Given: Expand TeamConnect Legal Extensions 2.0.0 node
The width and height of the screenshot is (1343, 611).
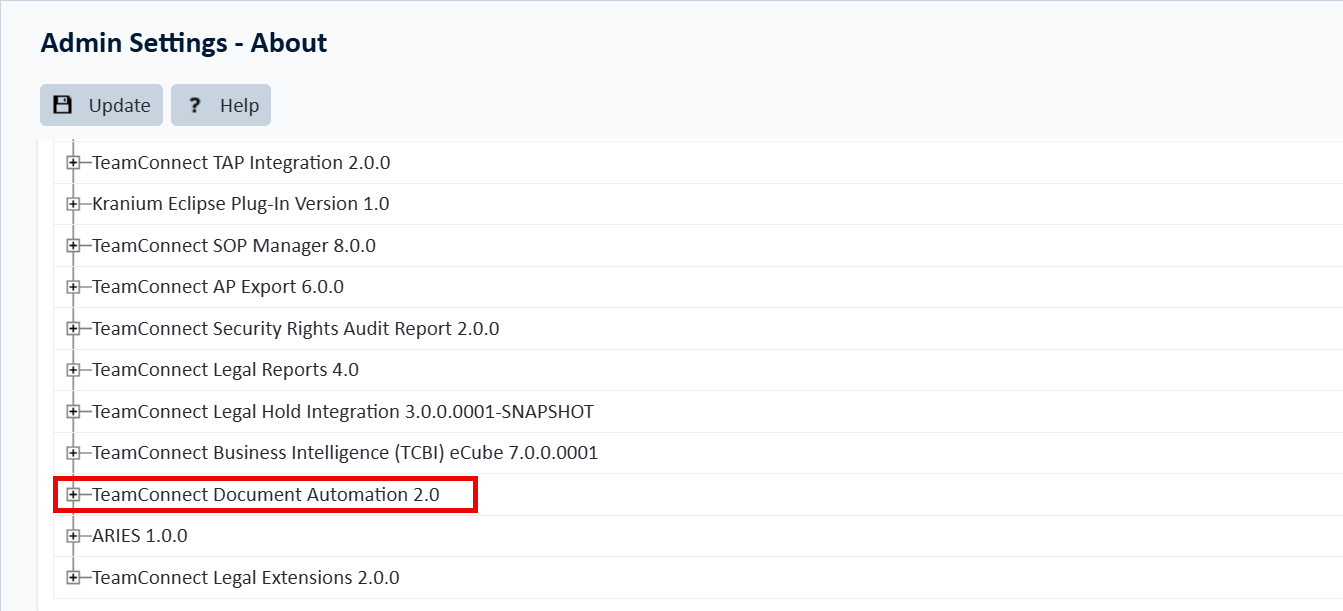Looking at the screenshot, I should pyautogui.click(x=73, y=578).
